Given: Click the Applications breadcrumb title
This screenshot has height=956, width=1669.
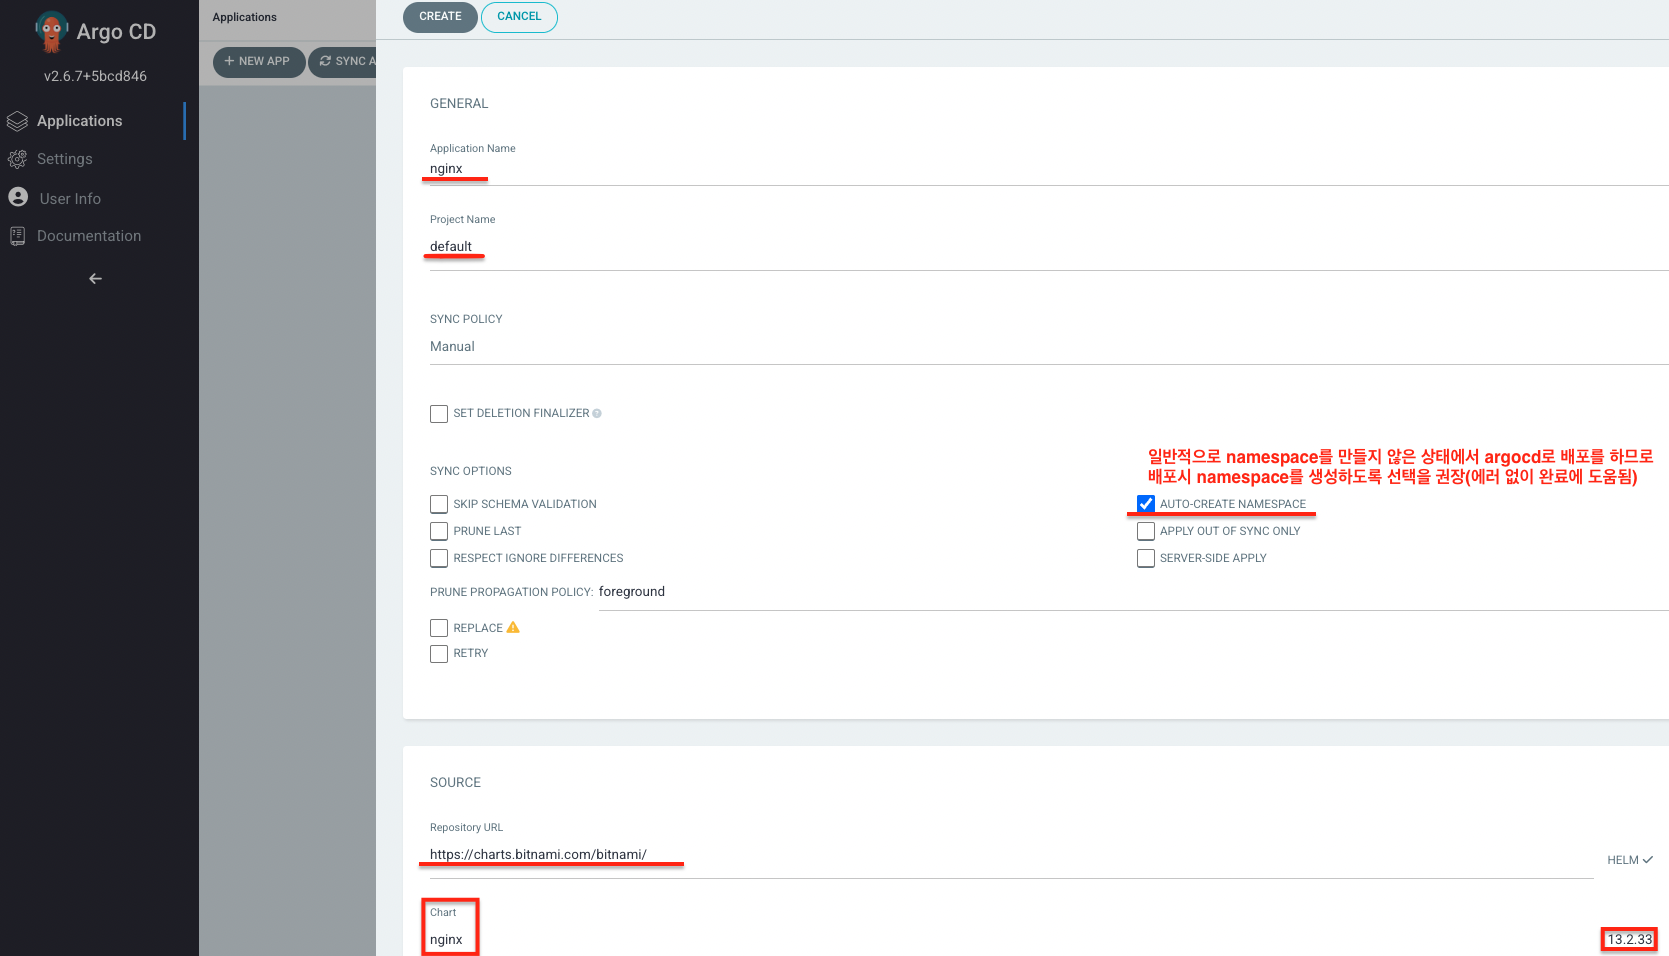Looking at the screenshot, I should (x=244, y=17).
